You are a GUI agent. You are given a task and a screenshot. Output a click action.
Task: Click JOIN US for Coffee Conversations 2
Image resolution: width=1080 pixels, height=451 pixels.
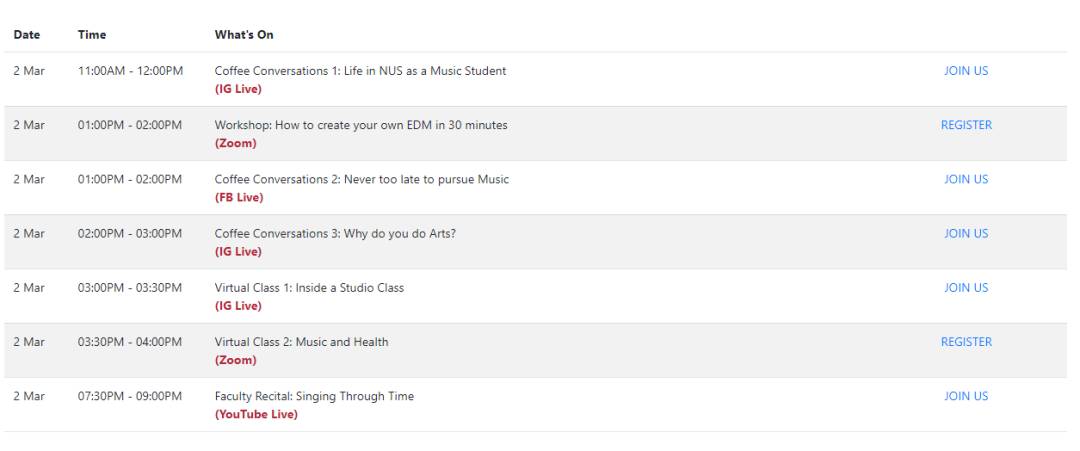pos(966,179)
